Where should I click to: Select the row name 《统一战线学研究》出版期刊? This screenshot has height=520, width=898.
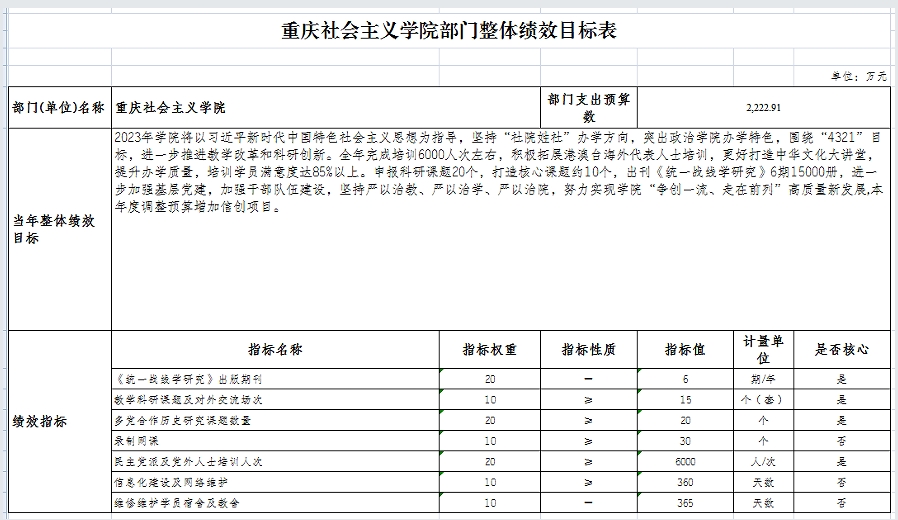coord(188,379)
